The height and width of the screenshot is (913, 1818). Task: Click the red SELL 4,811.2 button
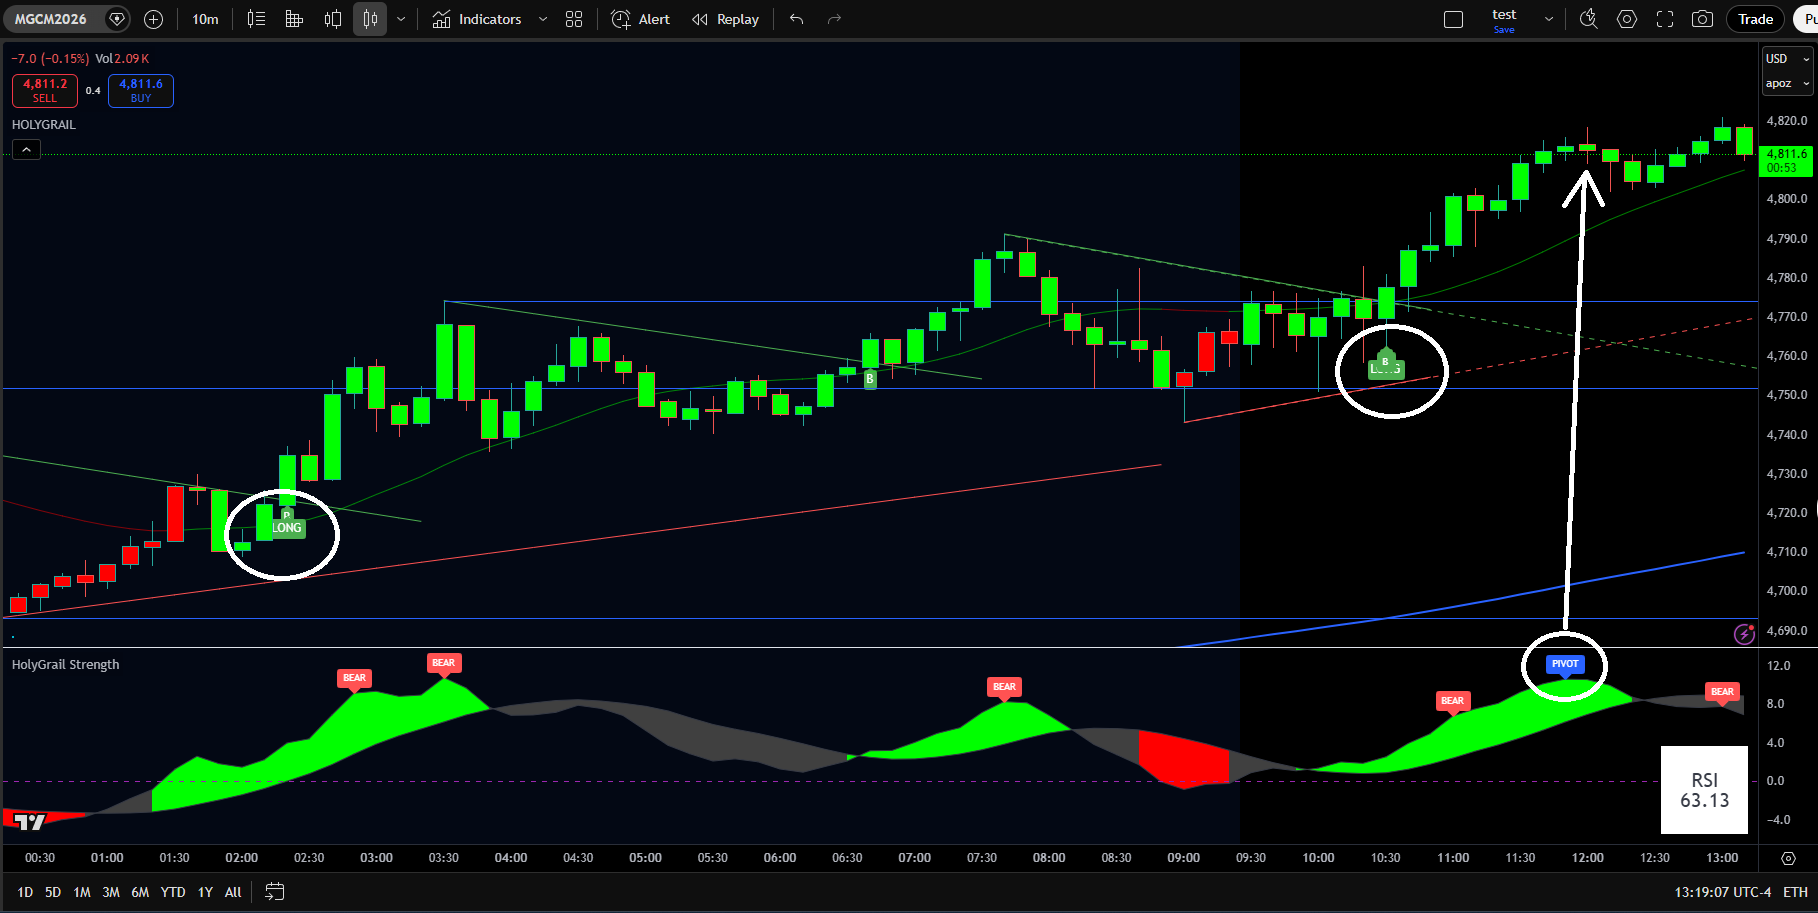tap(45, 90)
